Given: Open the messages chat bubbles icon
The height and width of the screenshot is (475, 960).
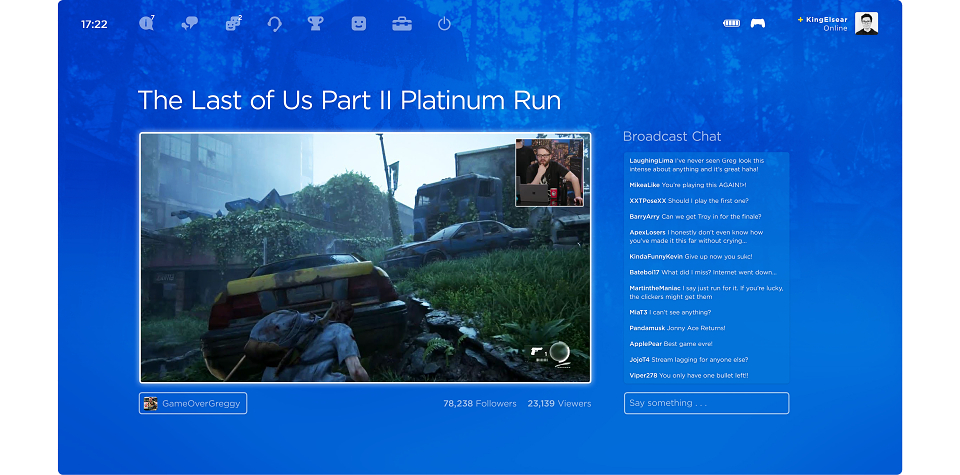Looking at the screenshot, I should [190, 24].
